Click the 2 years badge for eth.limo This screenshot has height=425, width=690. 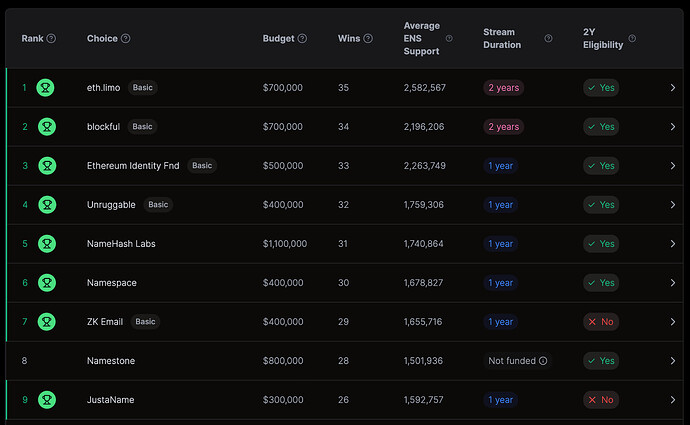(x=503, y=88)
